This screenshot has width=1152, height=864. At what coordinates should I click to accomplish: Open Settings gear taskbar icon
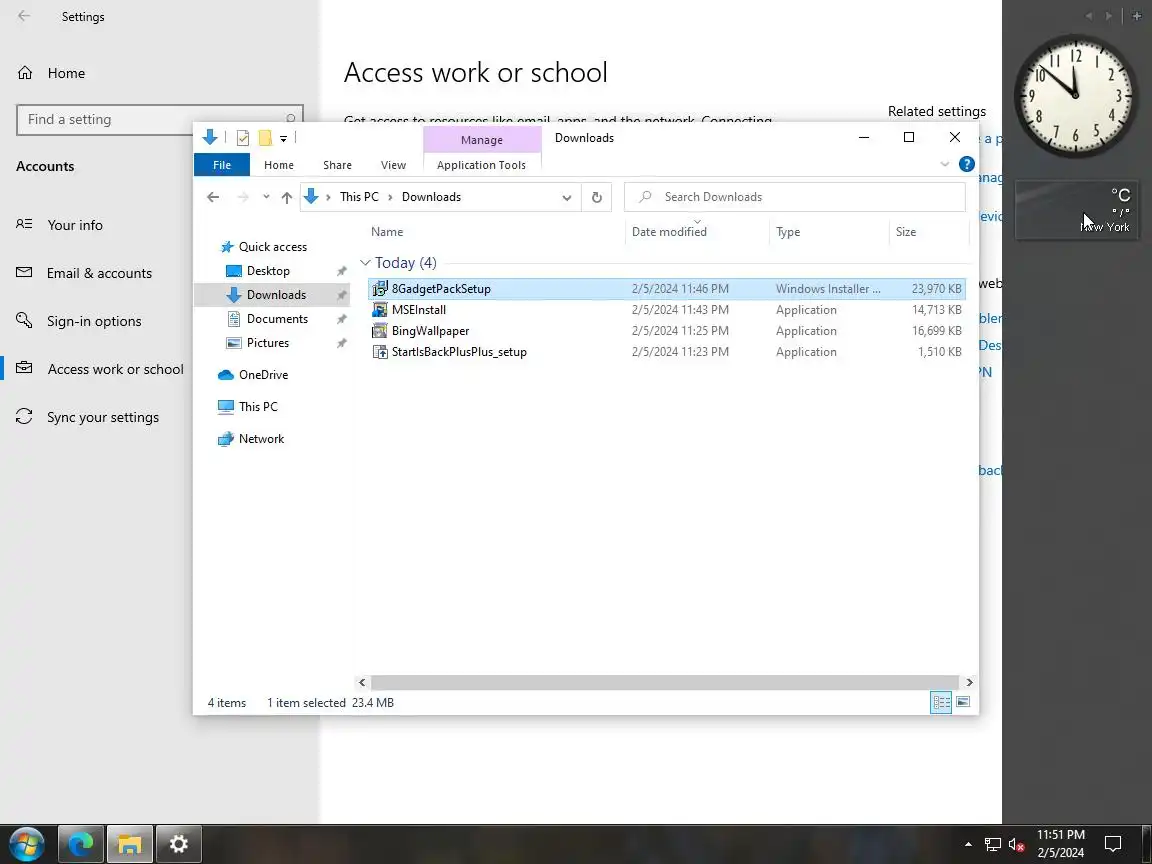179,844
